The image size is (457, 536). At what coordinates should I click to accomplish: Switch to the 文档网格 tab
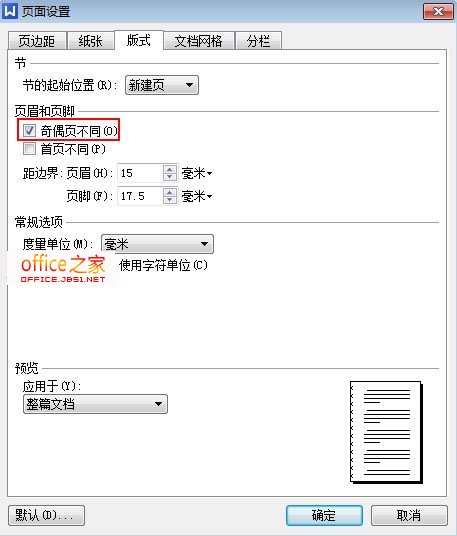tap(199, 41)
